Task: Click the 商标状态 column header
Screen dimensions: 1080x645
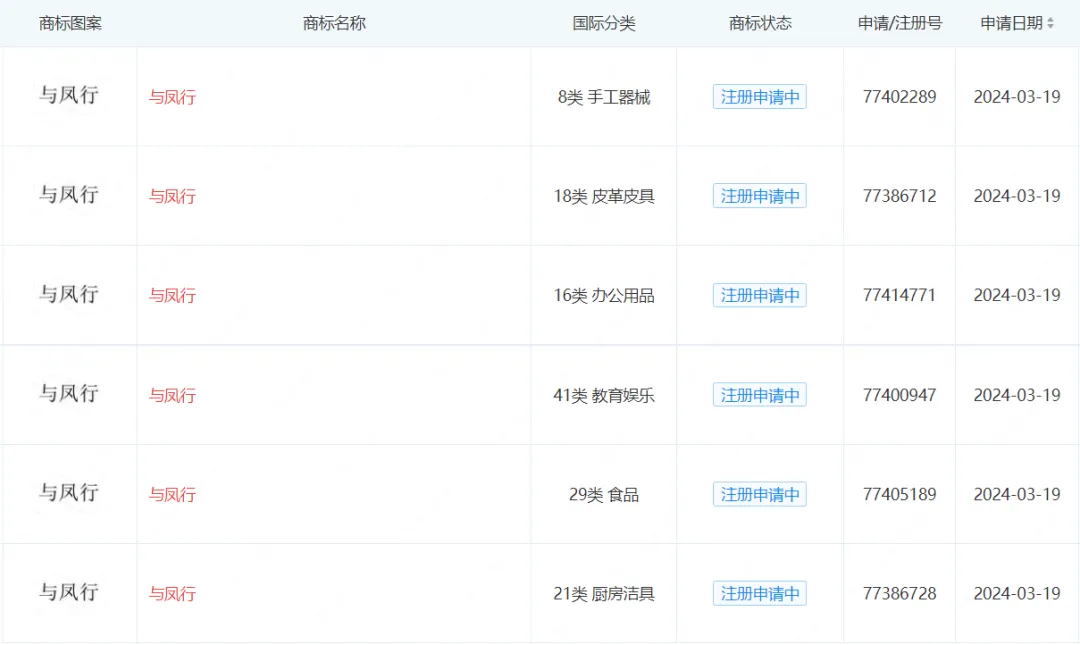Action: (x=760, y=23)
